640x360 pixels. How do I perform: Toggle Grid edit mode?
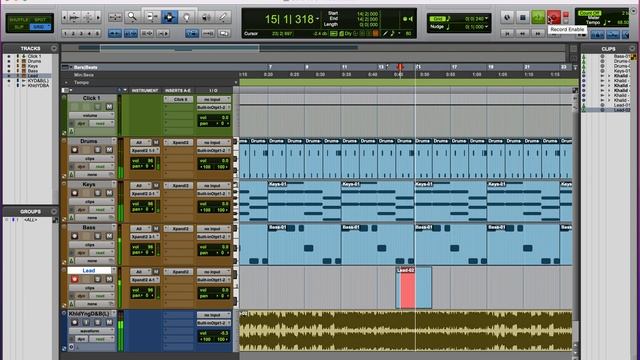[40, 27]
